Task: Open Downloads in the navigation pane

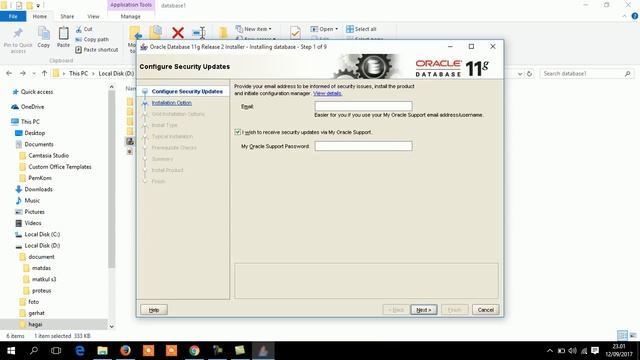Action: tap(38, 189)
